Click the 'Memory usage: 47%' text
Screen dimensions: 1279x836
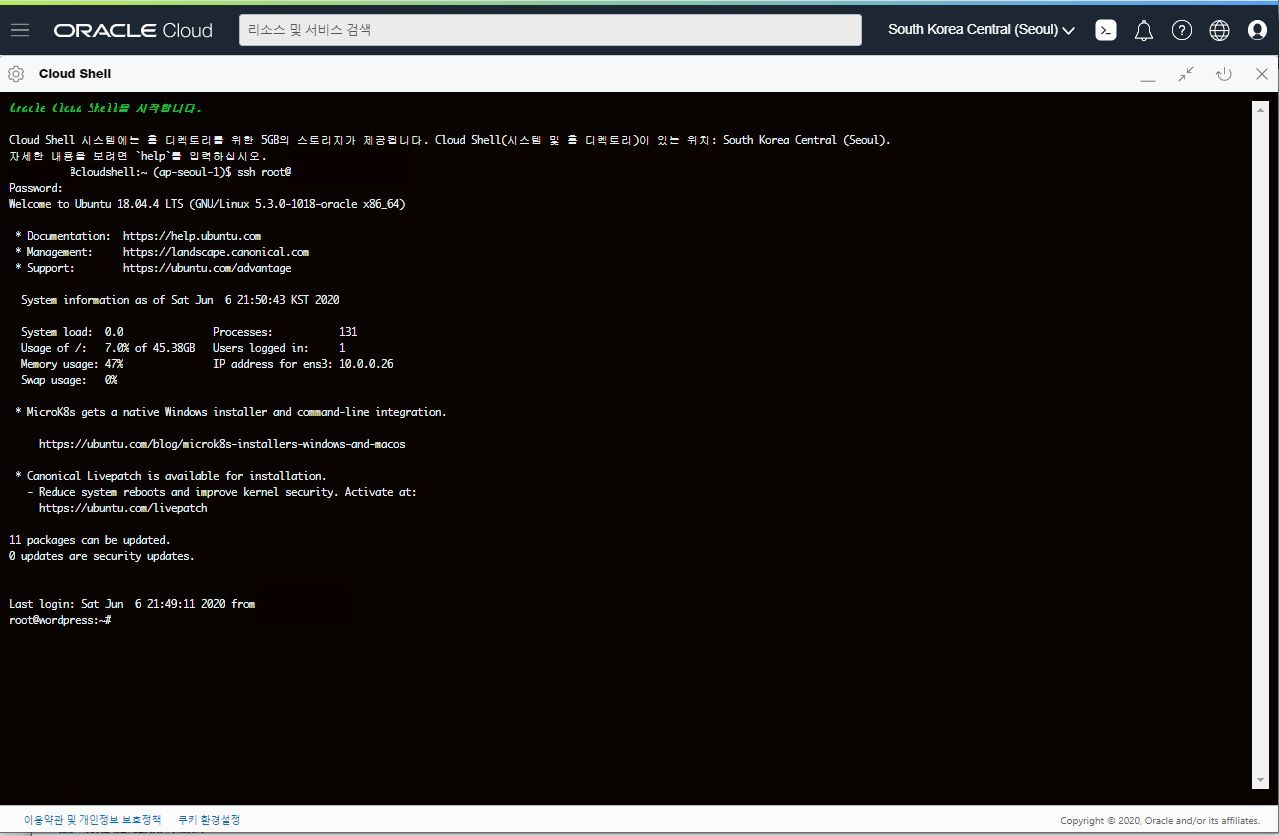(72, 364)
